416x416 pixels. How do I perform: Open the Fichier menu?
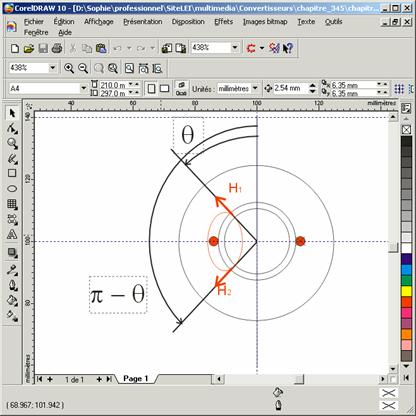tap(34, 22)
